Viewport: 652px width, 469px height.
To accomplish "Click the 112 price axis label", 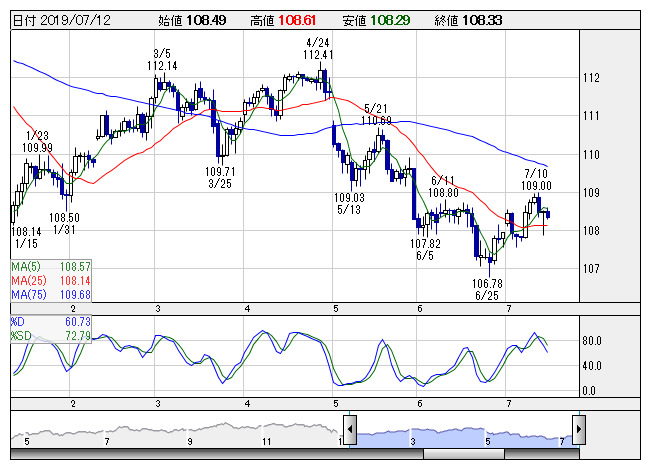I will tap(591, 78).
